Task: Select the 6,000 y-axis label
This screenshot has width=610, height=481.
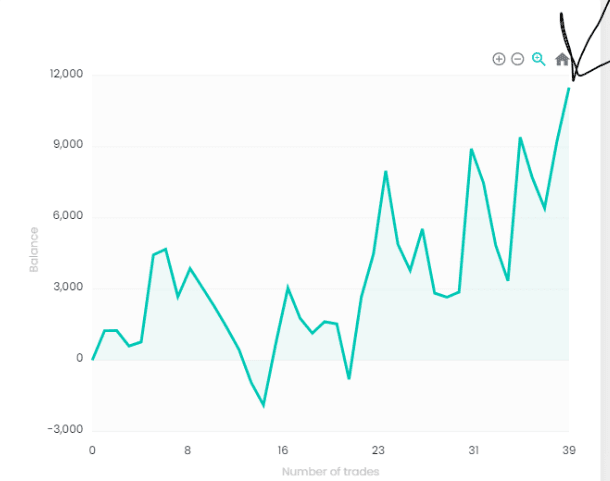Action: point(68,216)
